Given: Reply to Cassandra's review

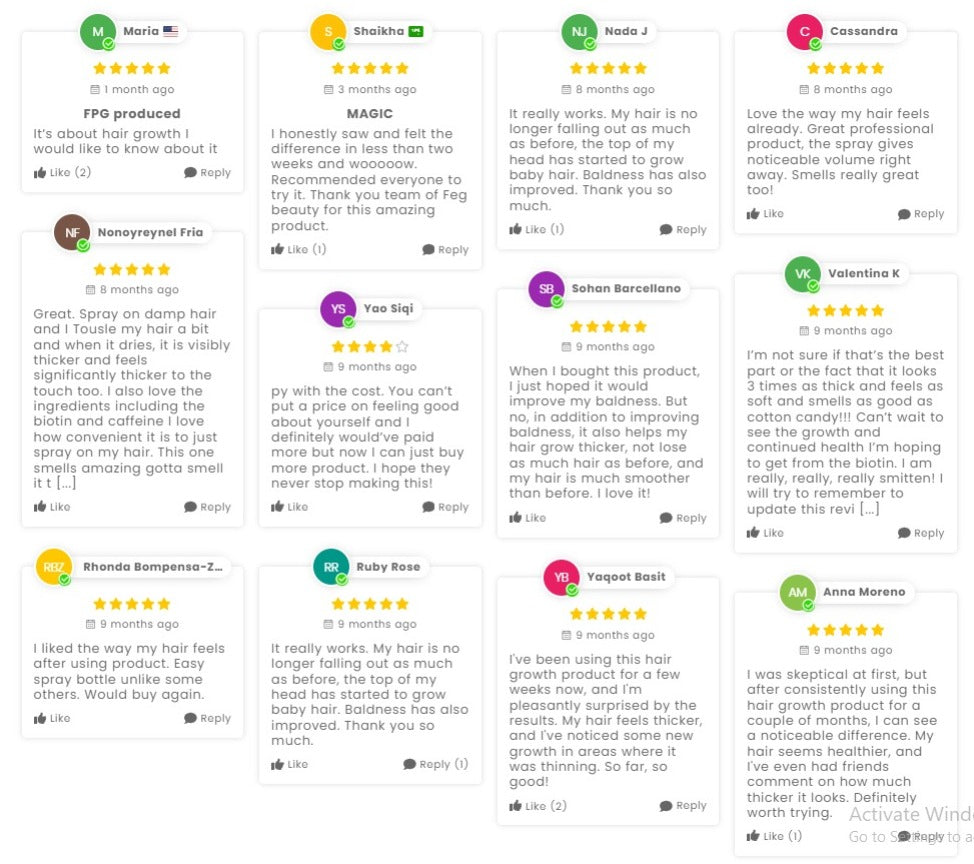Looking at the screenshot, I should 921,214.
